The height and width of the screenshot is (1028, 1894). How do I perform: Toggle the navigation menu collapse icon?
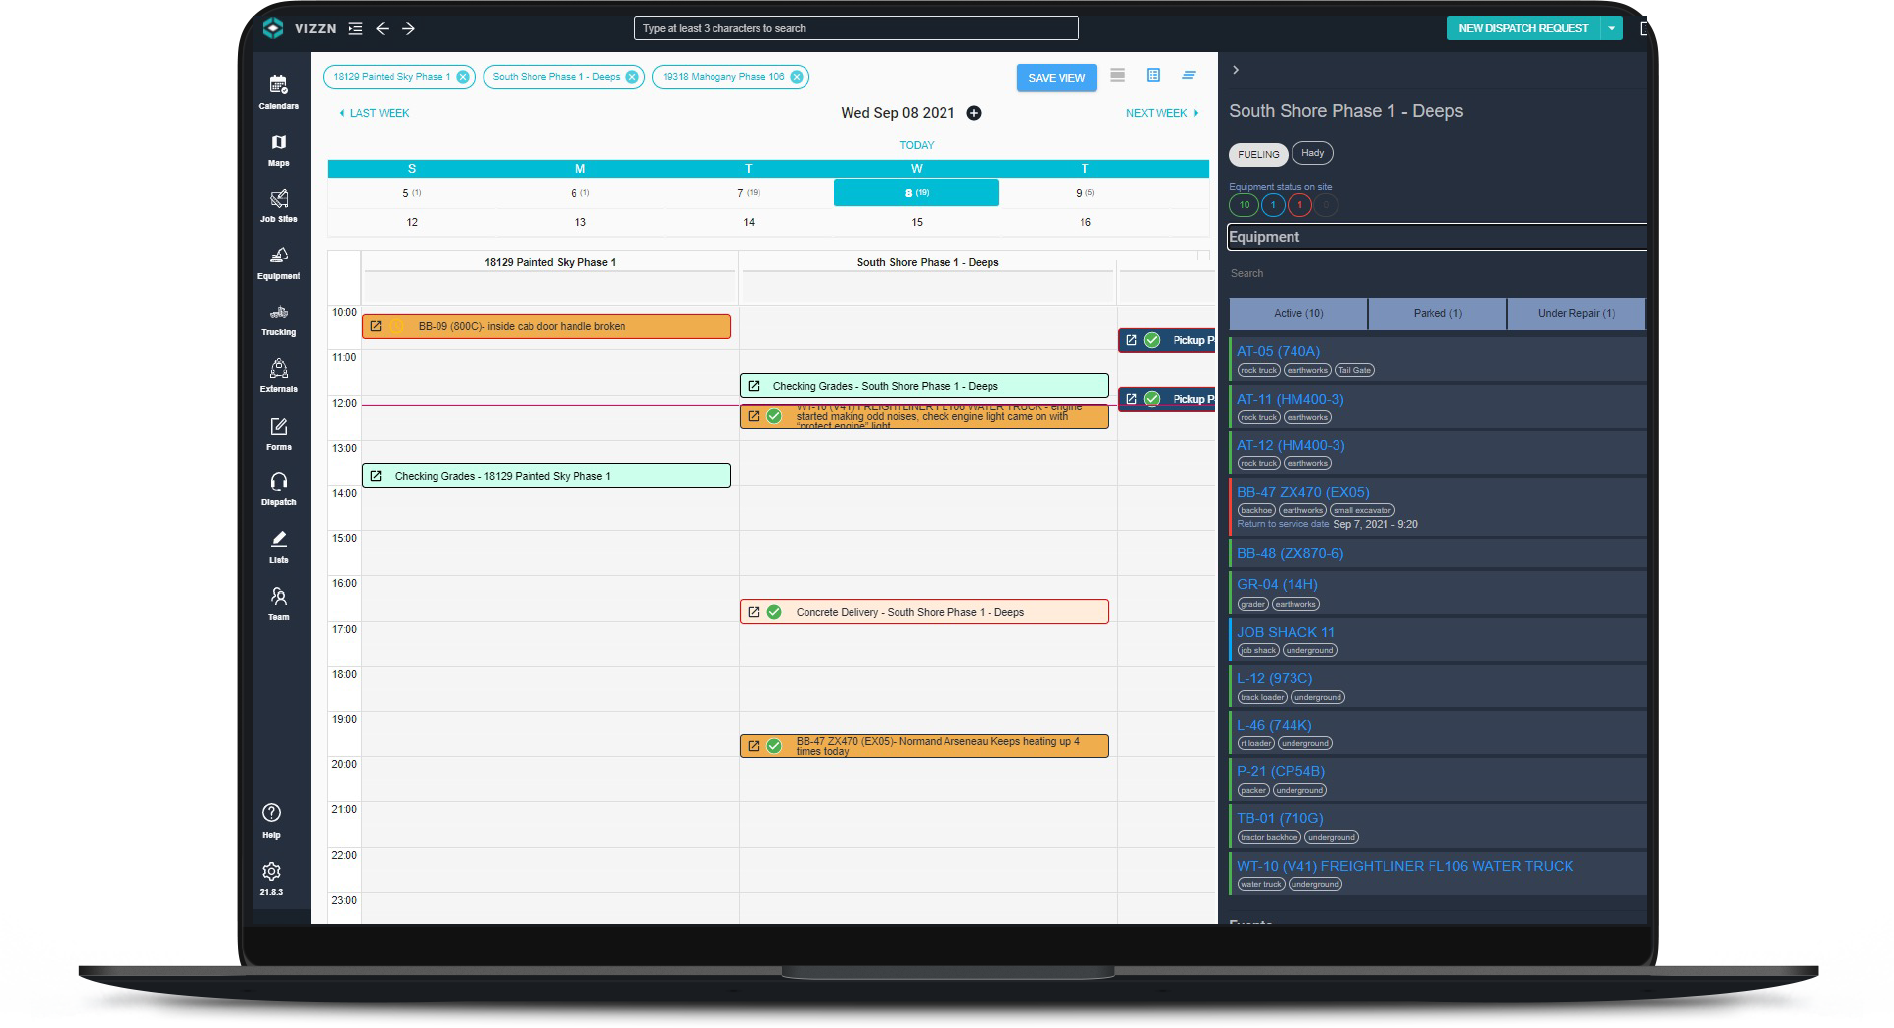pos(355,28)
